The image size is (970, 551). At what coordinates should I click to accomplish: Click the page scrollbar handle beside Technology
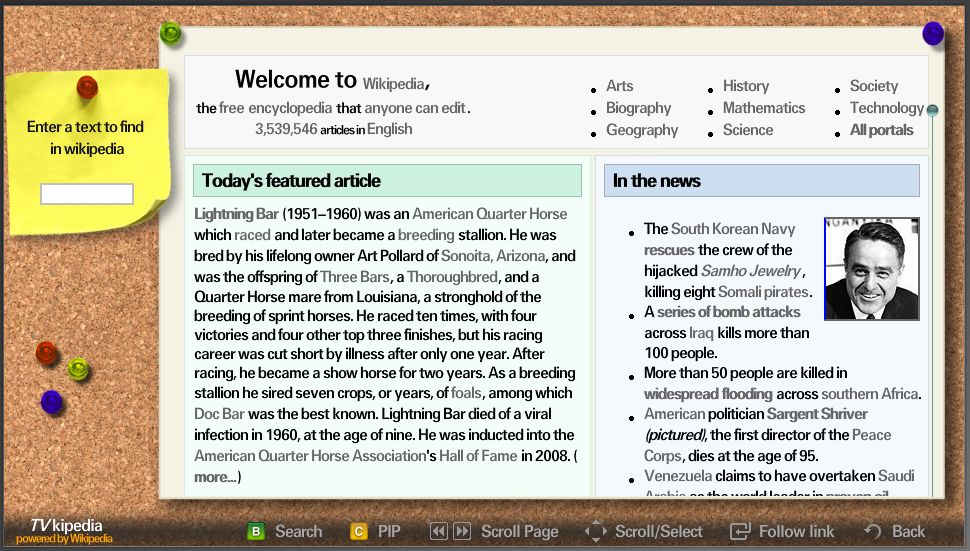coord(932,110)
